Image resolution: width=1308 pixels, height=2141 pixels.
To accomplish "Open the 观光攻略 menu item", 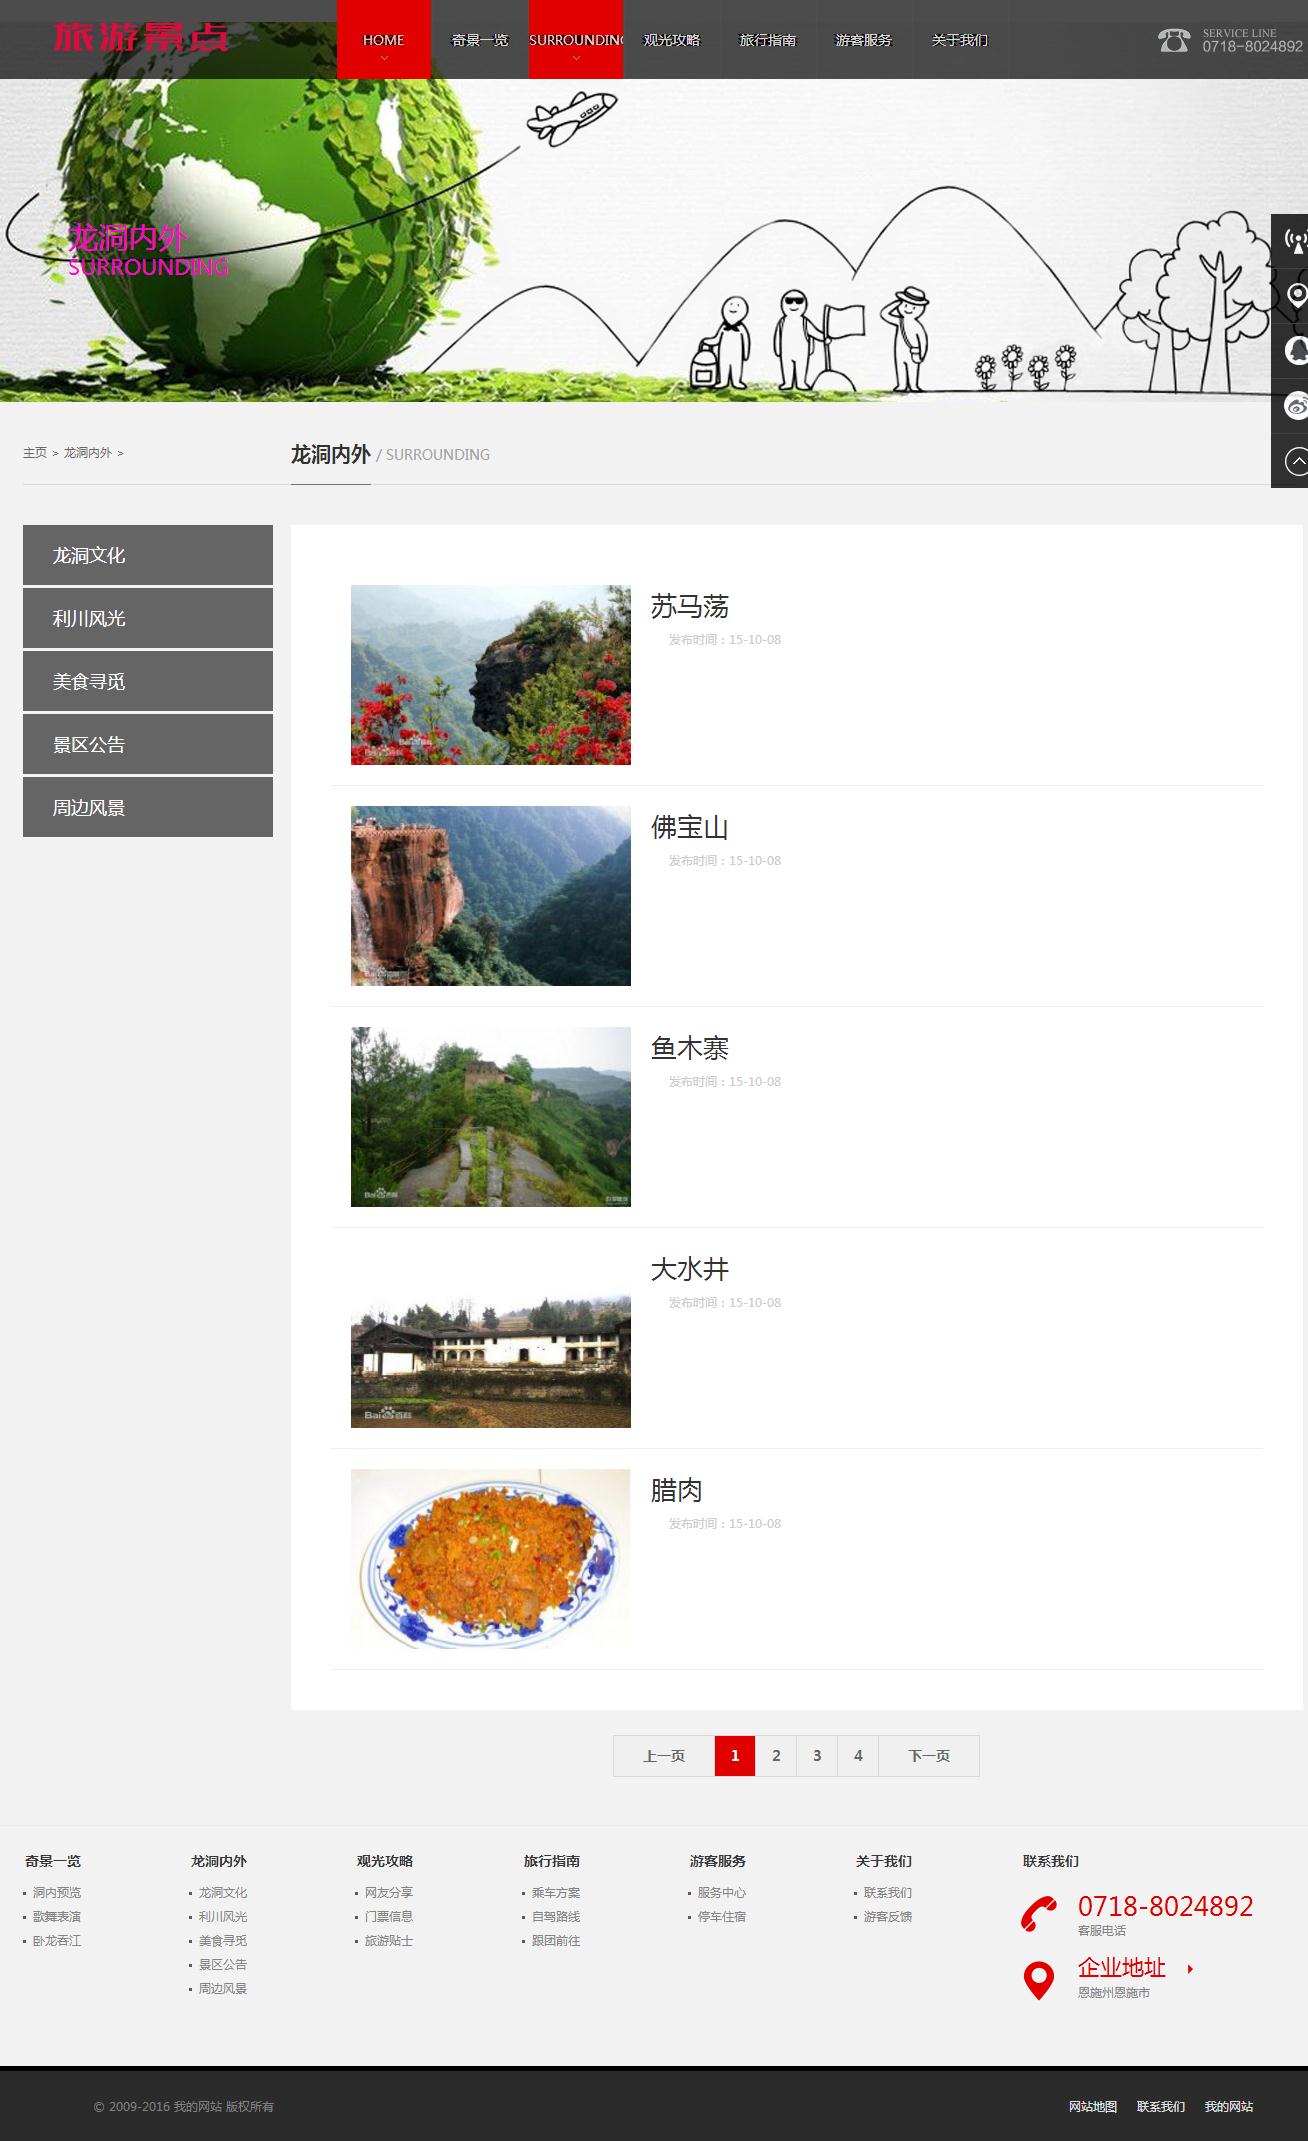I will click(x=672, y=40).
